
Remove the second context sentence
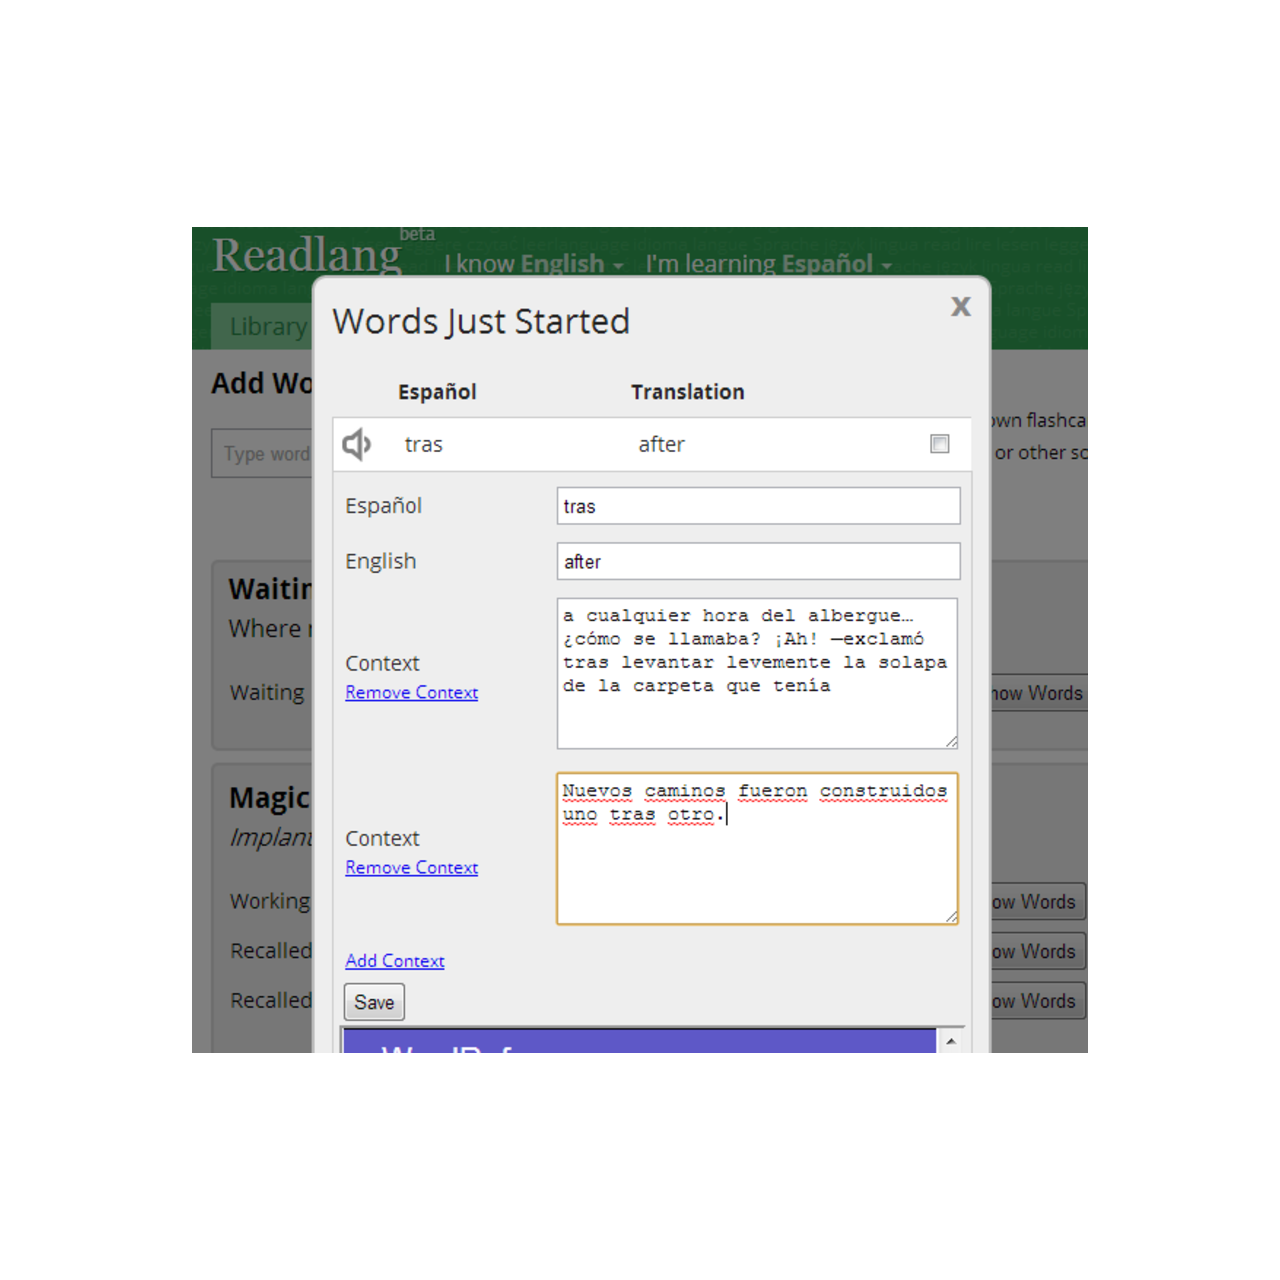[411, 867]
